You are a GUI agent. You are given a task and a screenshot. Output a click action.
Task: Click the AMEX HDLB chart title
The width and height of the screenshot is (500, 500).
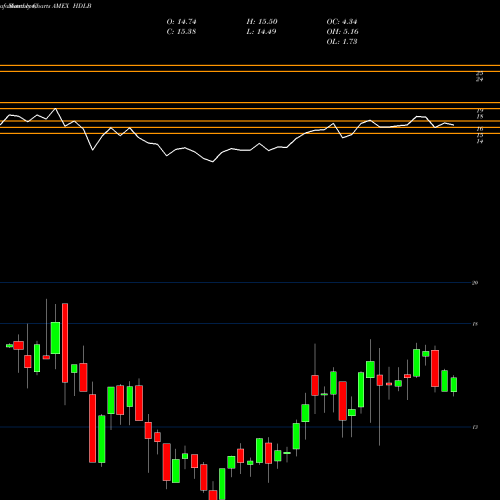(72, 6)
